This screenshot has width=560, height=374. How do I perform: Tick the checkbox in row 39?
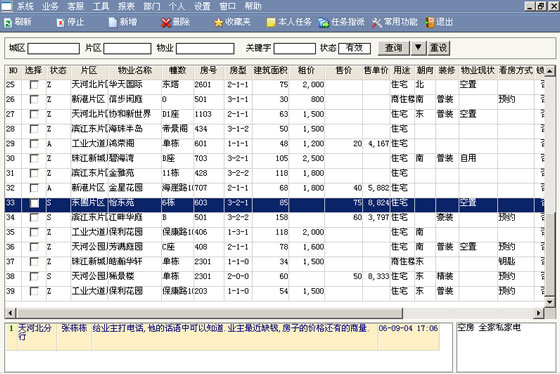34,291
